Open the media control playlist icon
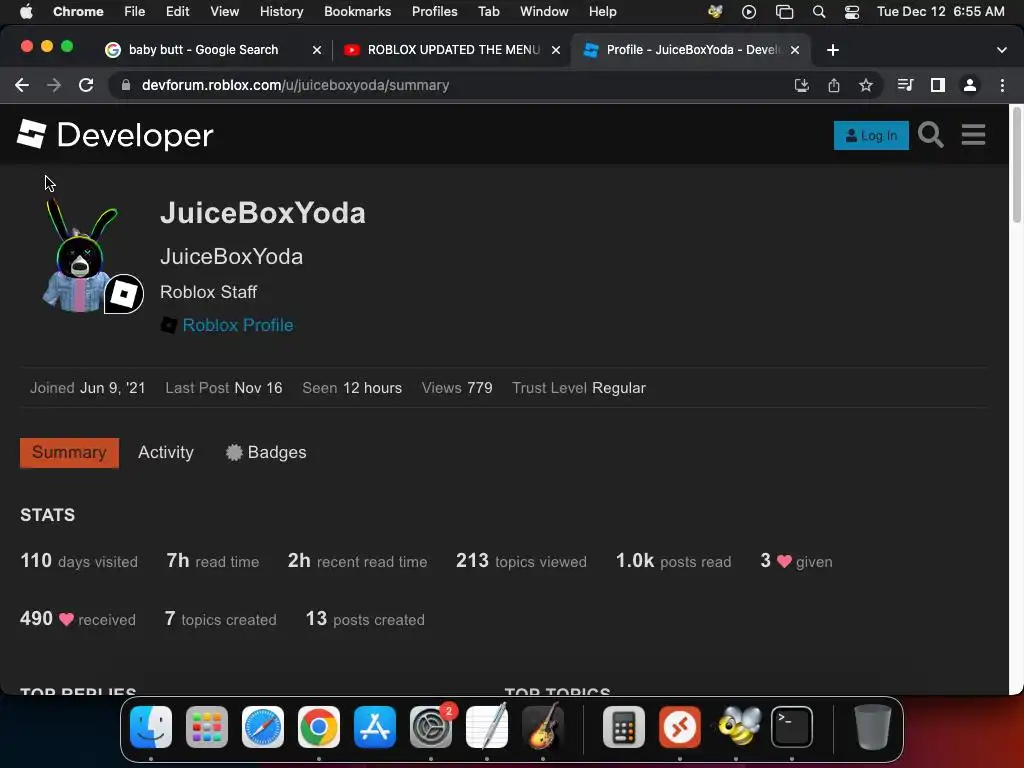This screenshot has width=1024, height=768. coord(905,85)
